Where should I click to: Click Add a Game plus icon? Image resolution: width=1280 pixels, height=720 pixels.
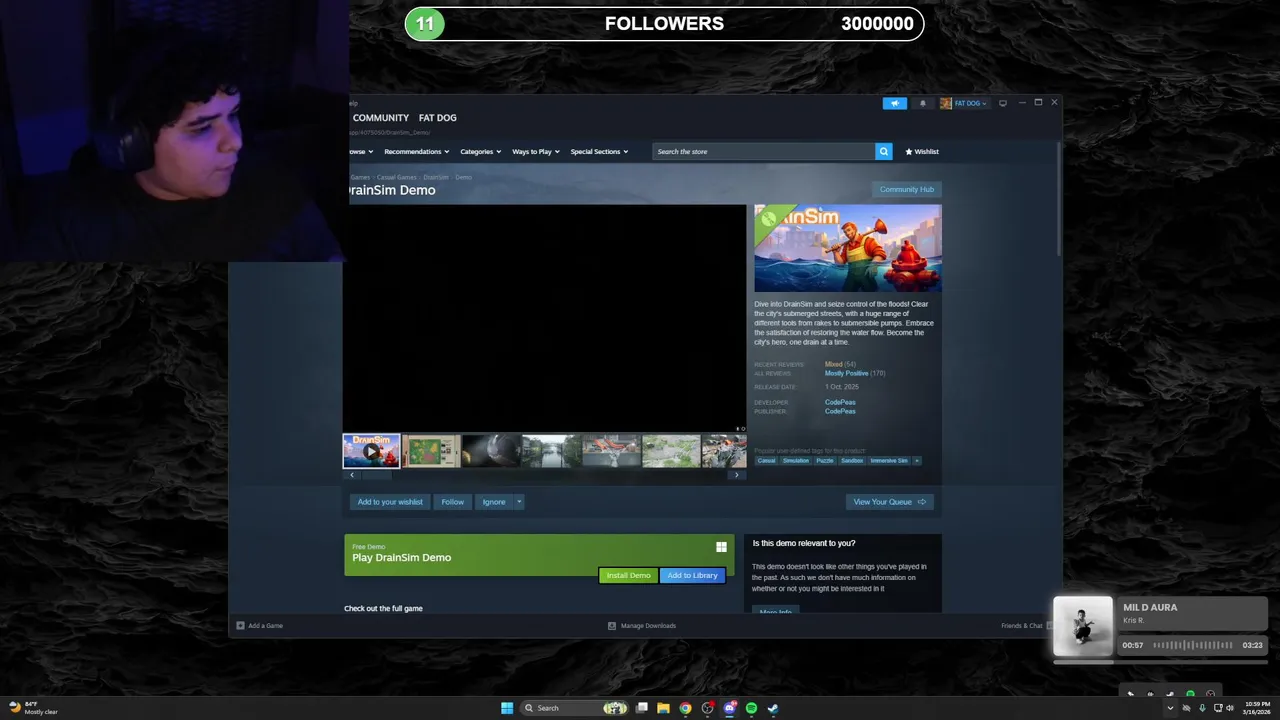click(x=240, y=626)
